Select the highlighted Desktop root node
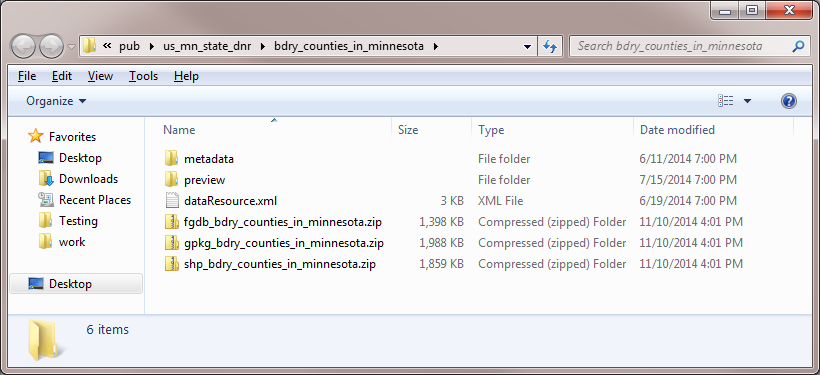 point(76,284)
